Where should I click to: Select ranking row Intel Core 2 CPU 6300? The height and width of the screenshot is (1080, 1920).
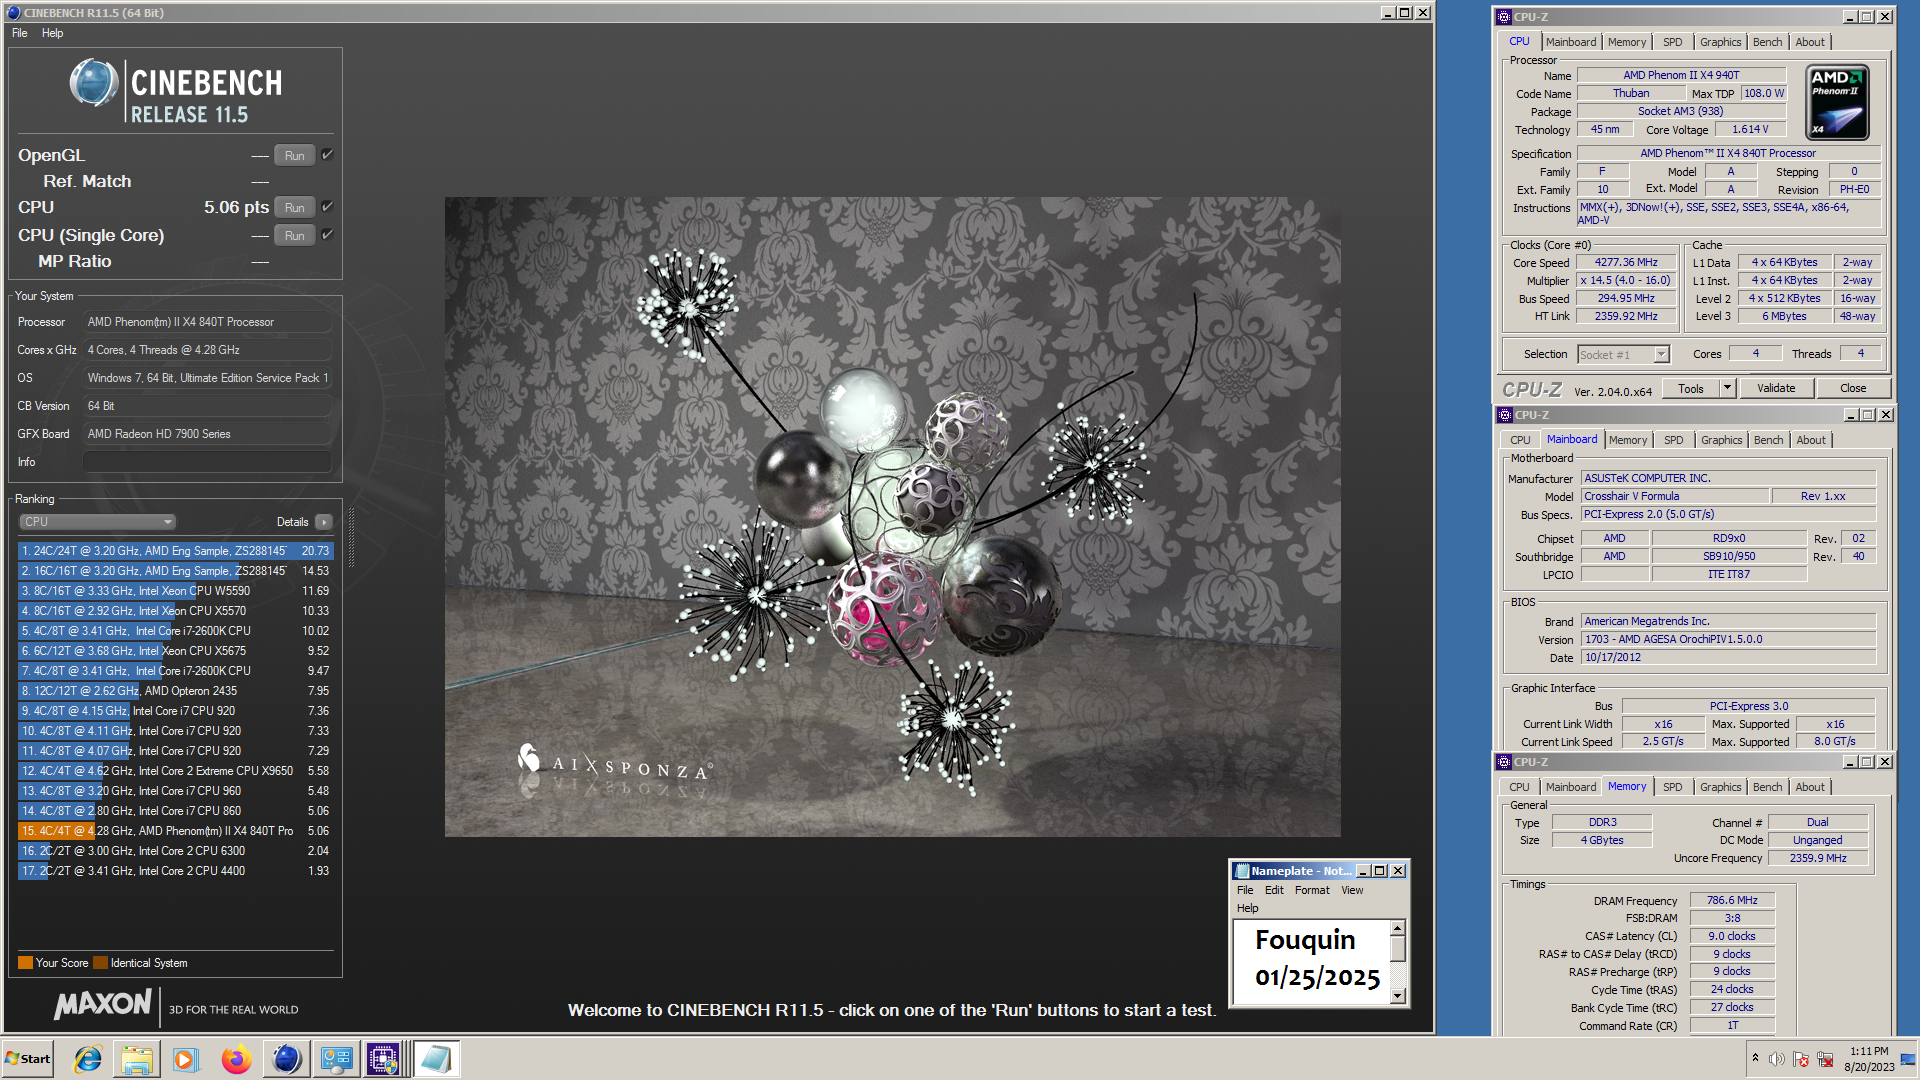[x=174, y=851]
